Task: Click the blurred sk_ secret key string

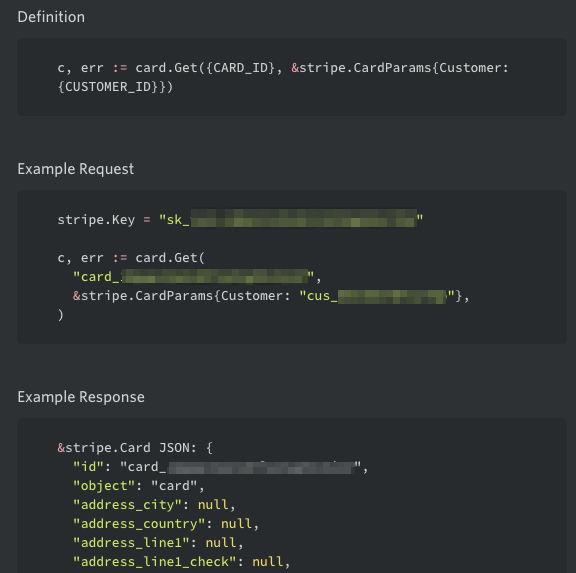Action: [291, 220]
